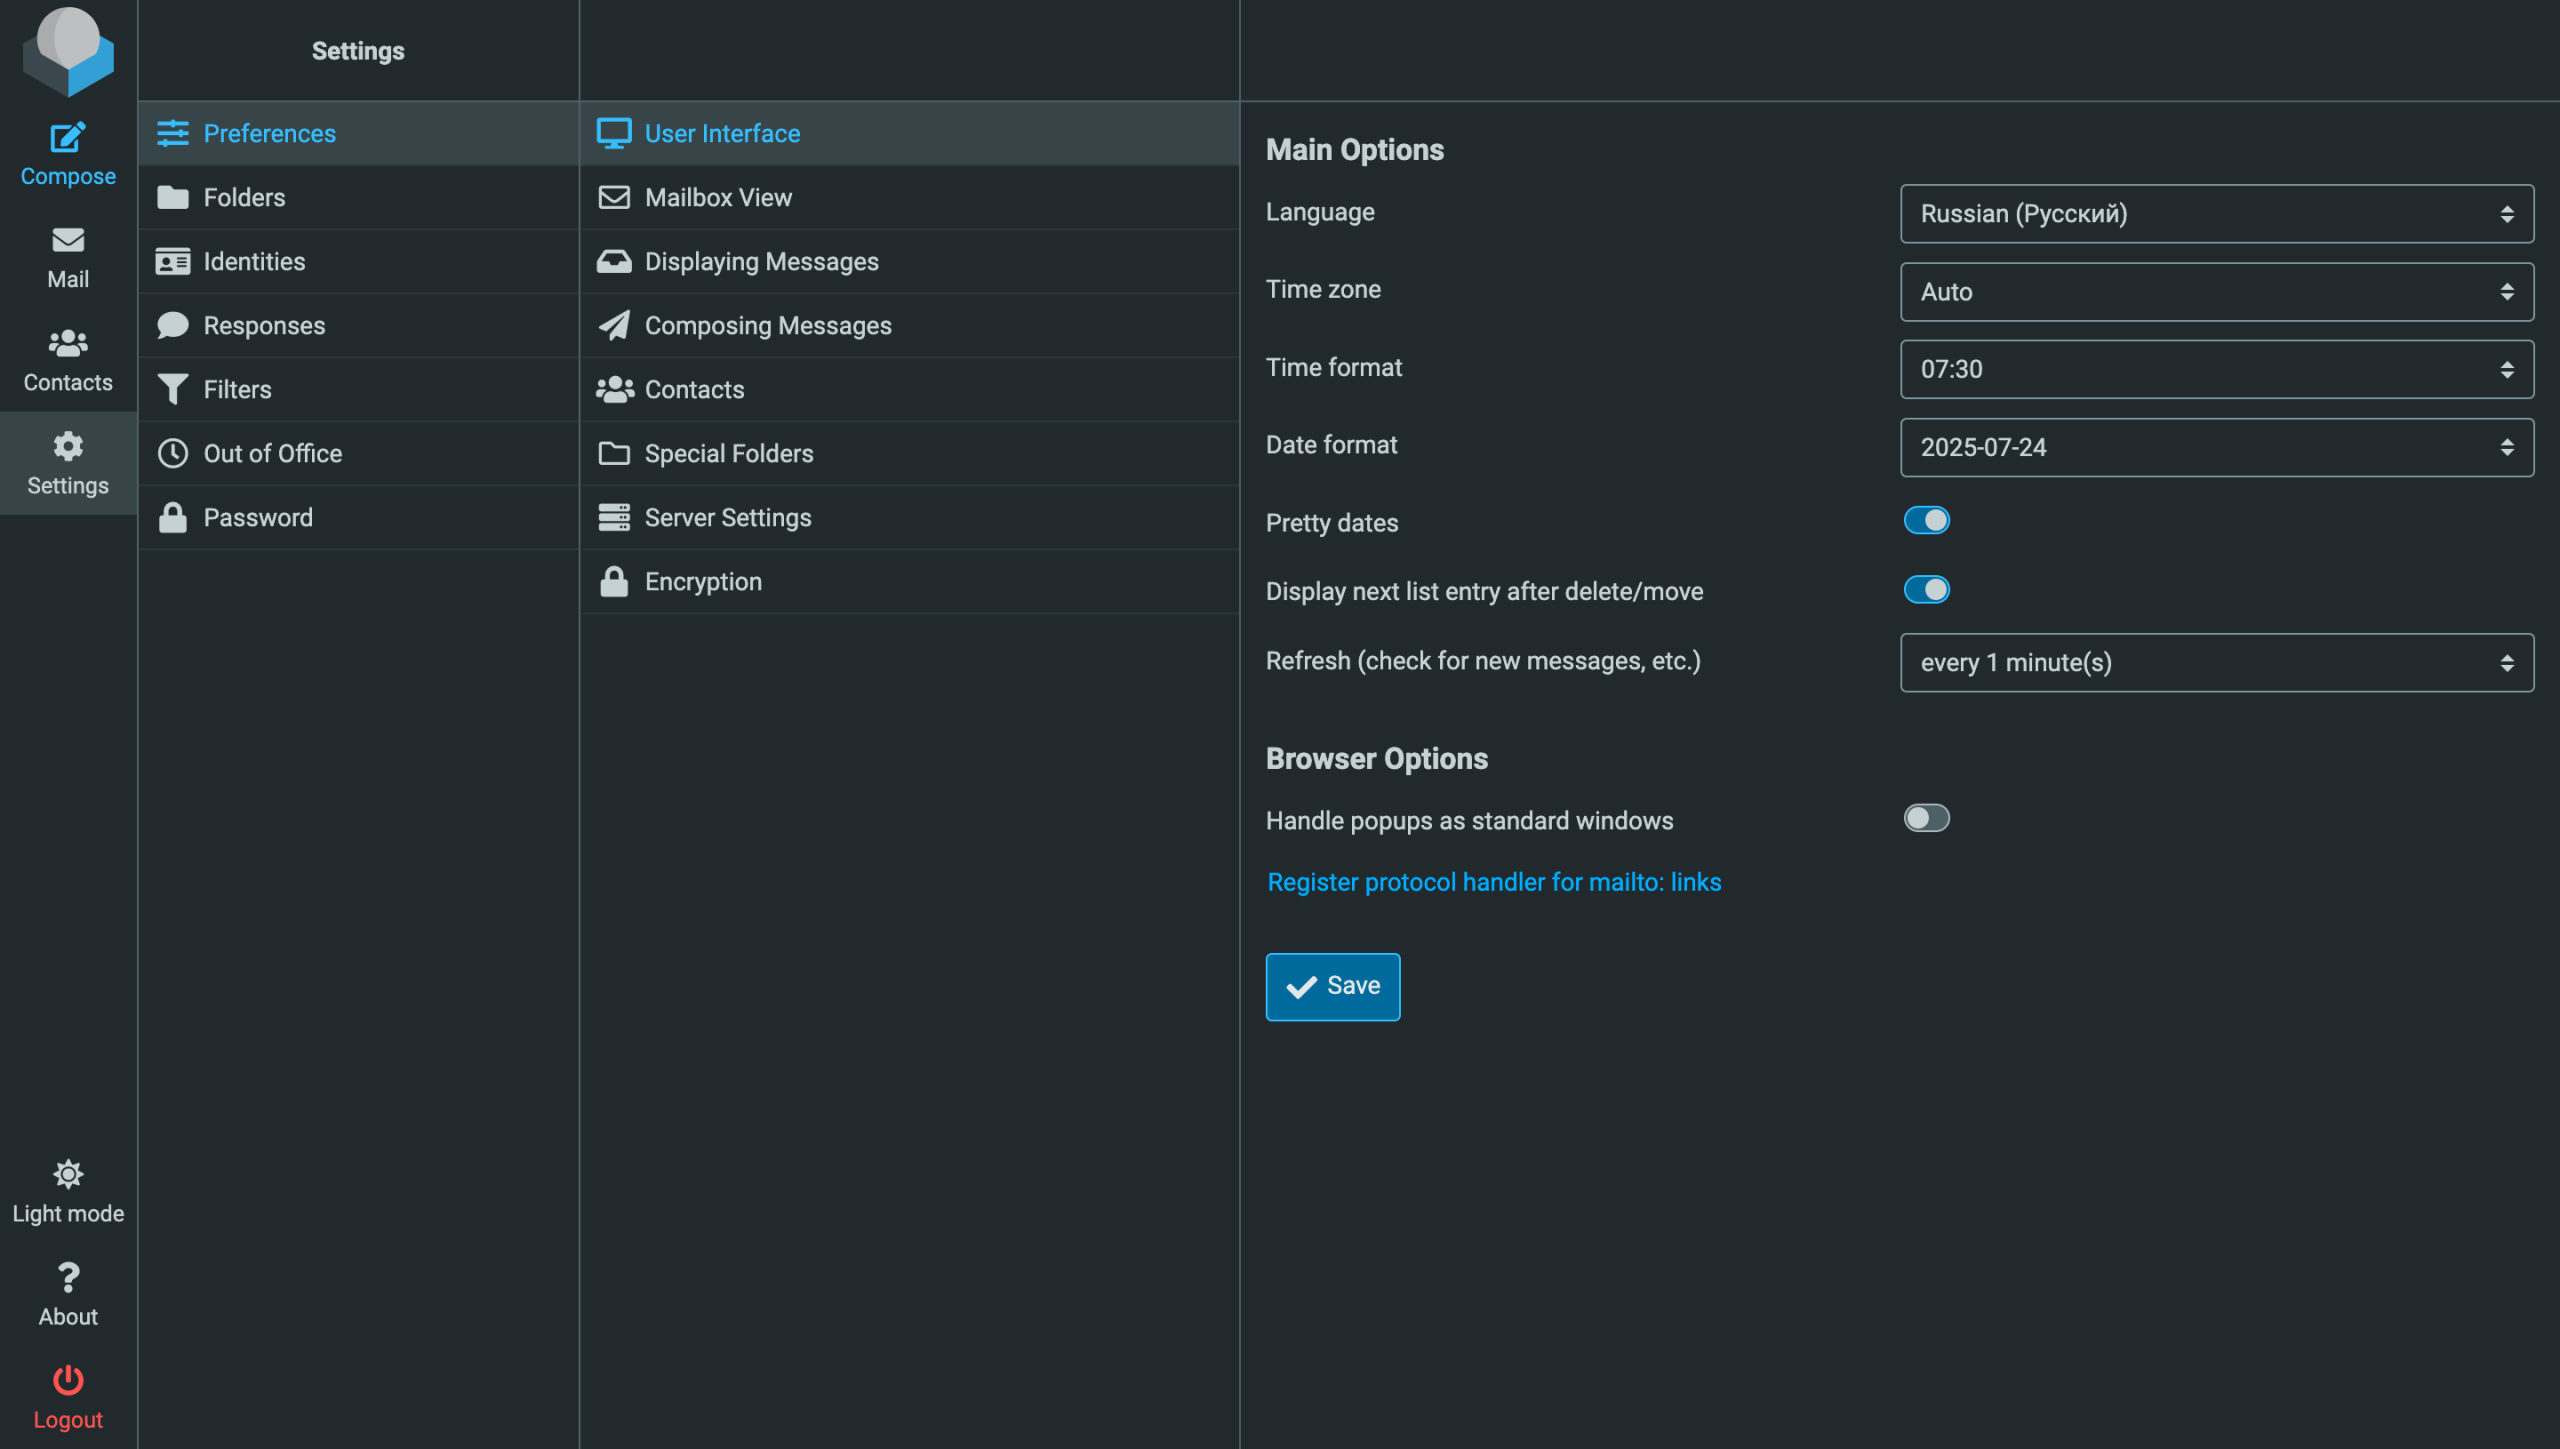2560x1449 pixels.
Task: Click the Responses speech bubble icon
Action: pyautogui.click(x=173, y=325)
